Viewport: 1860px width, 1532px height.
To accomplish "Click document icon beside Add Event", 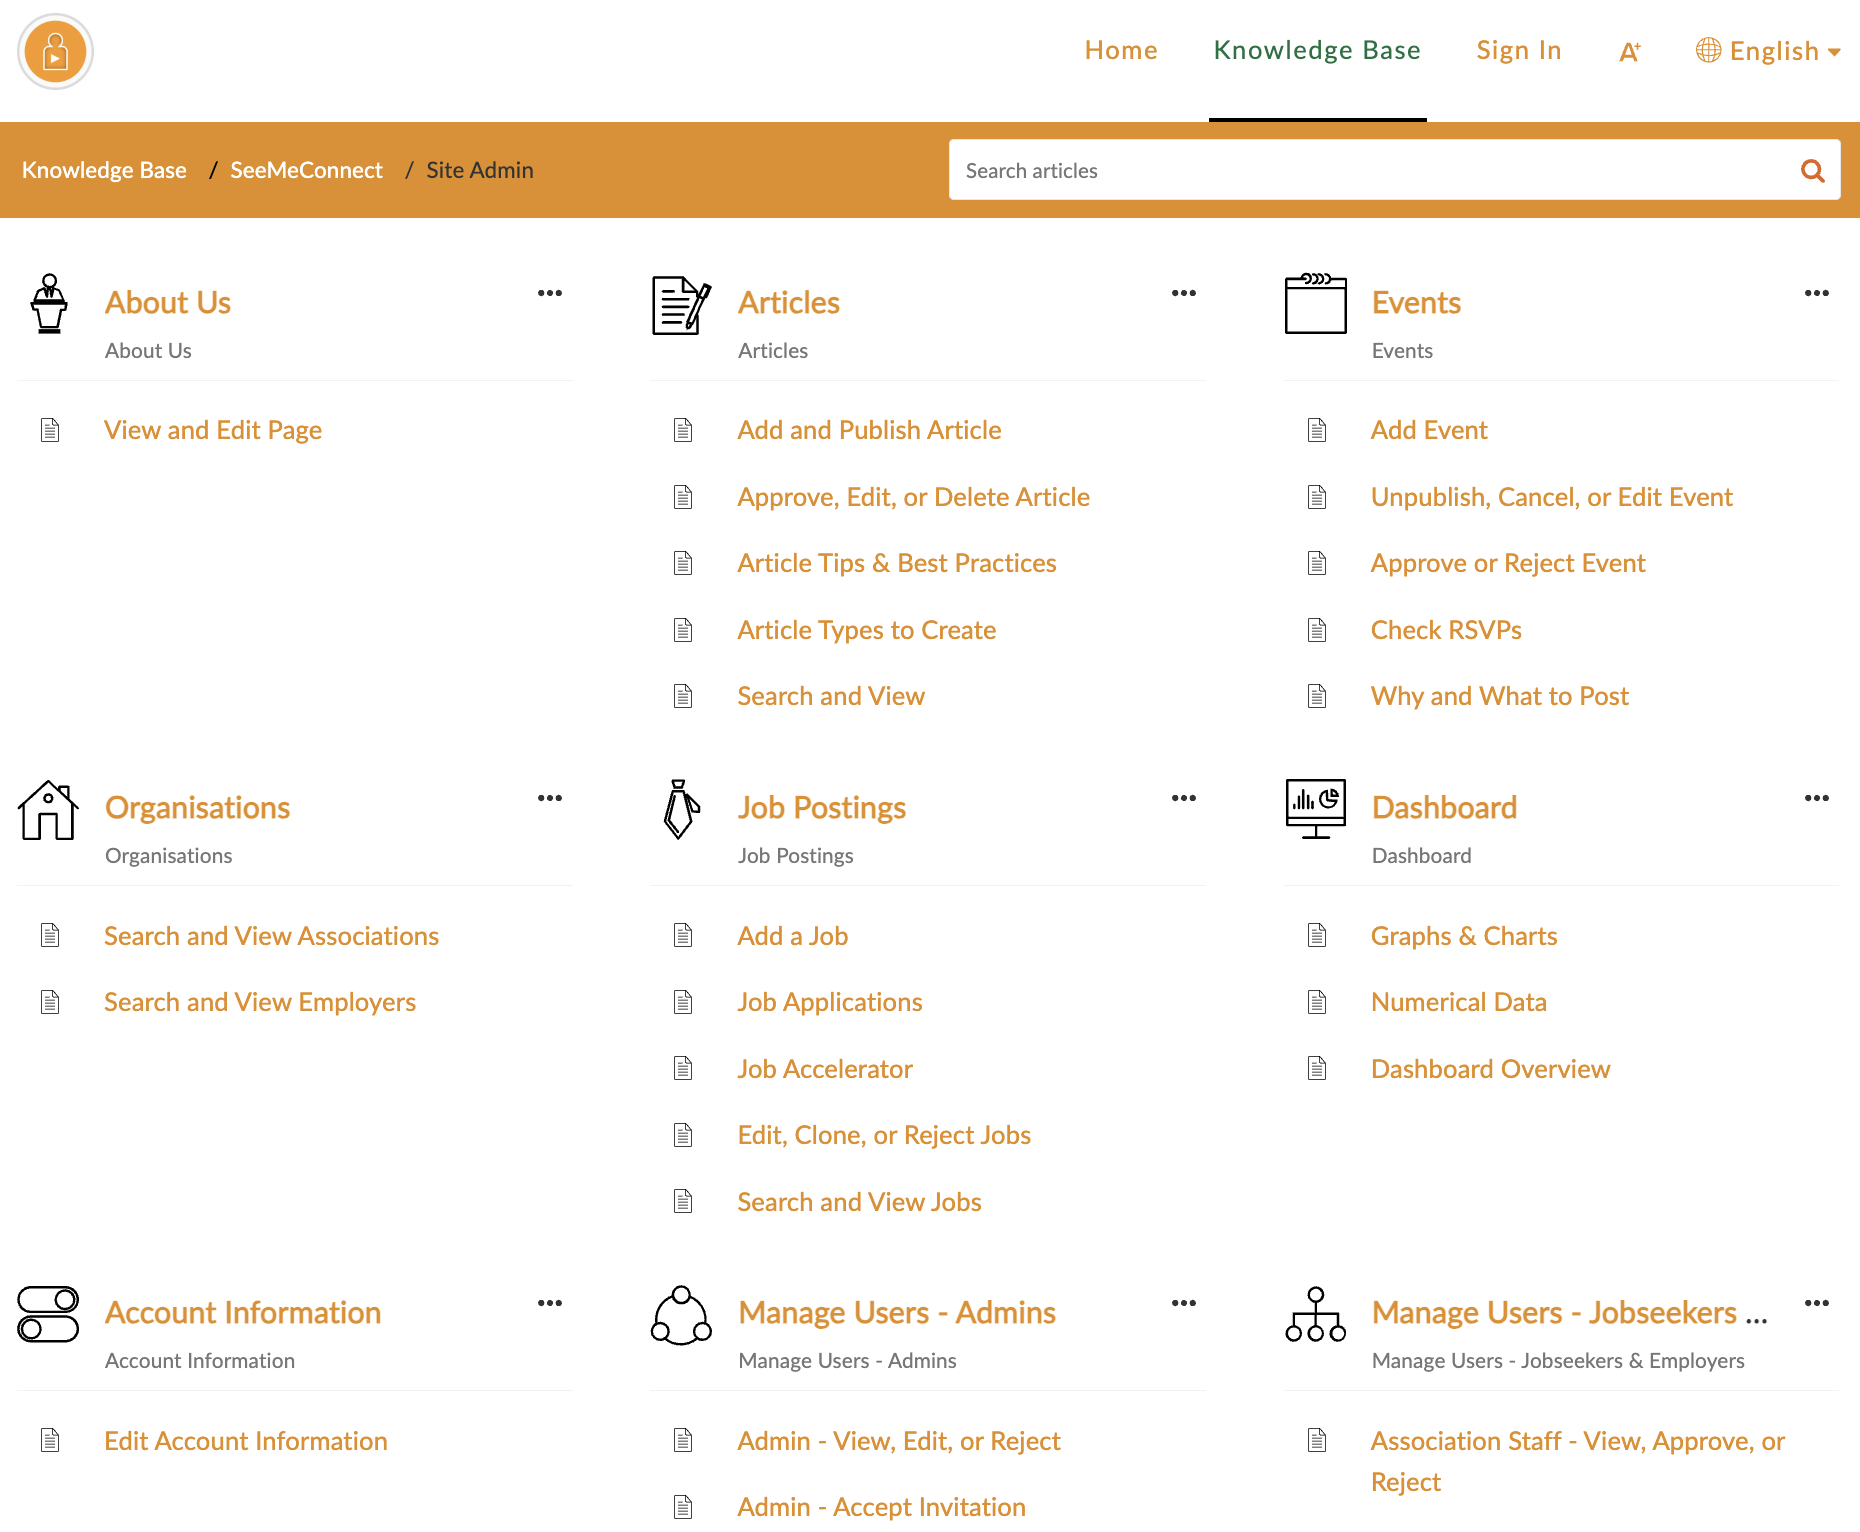I will pyautogui.click(x=1317, y=430).
